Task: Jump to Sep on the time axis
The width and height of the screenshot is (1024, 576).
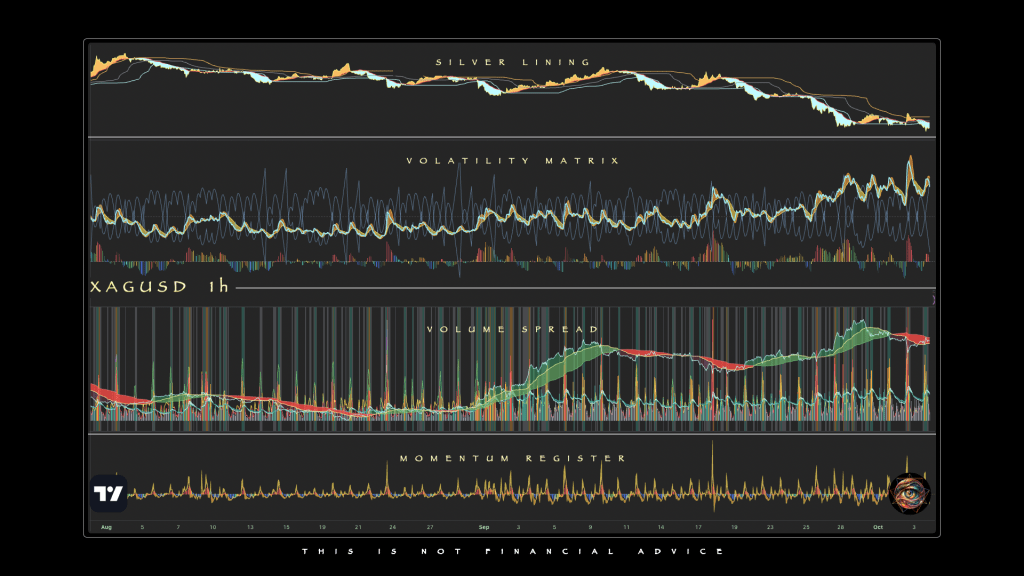Action: (484, 526)
